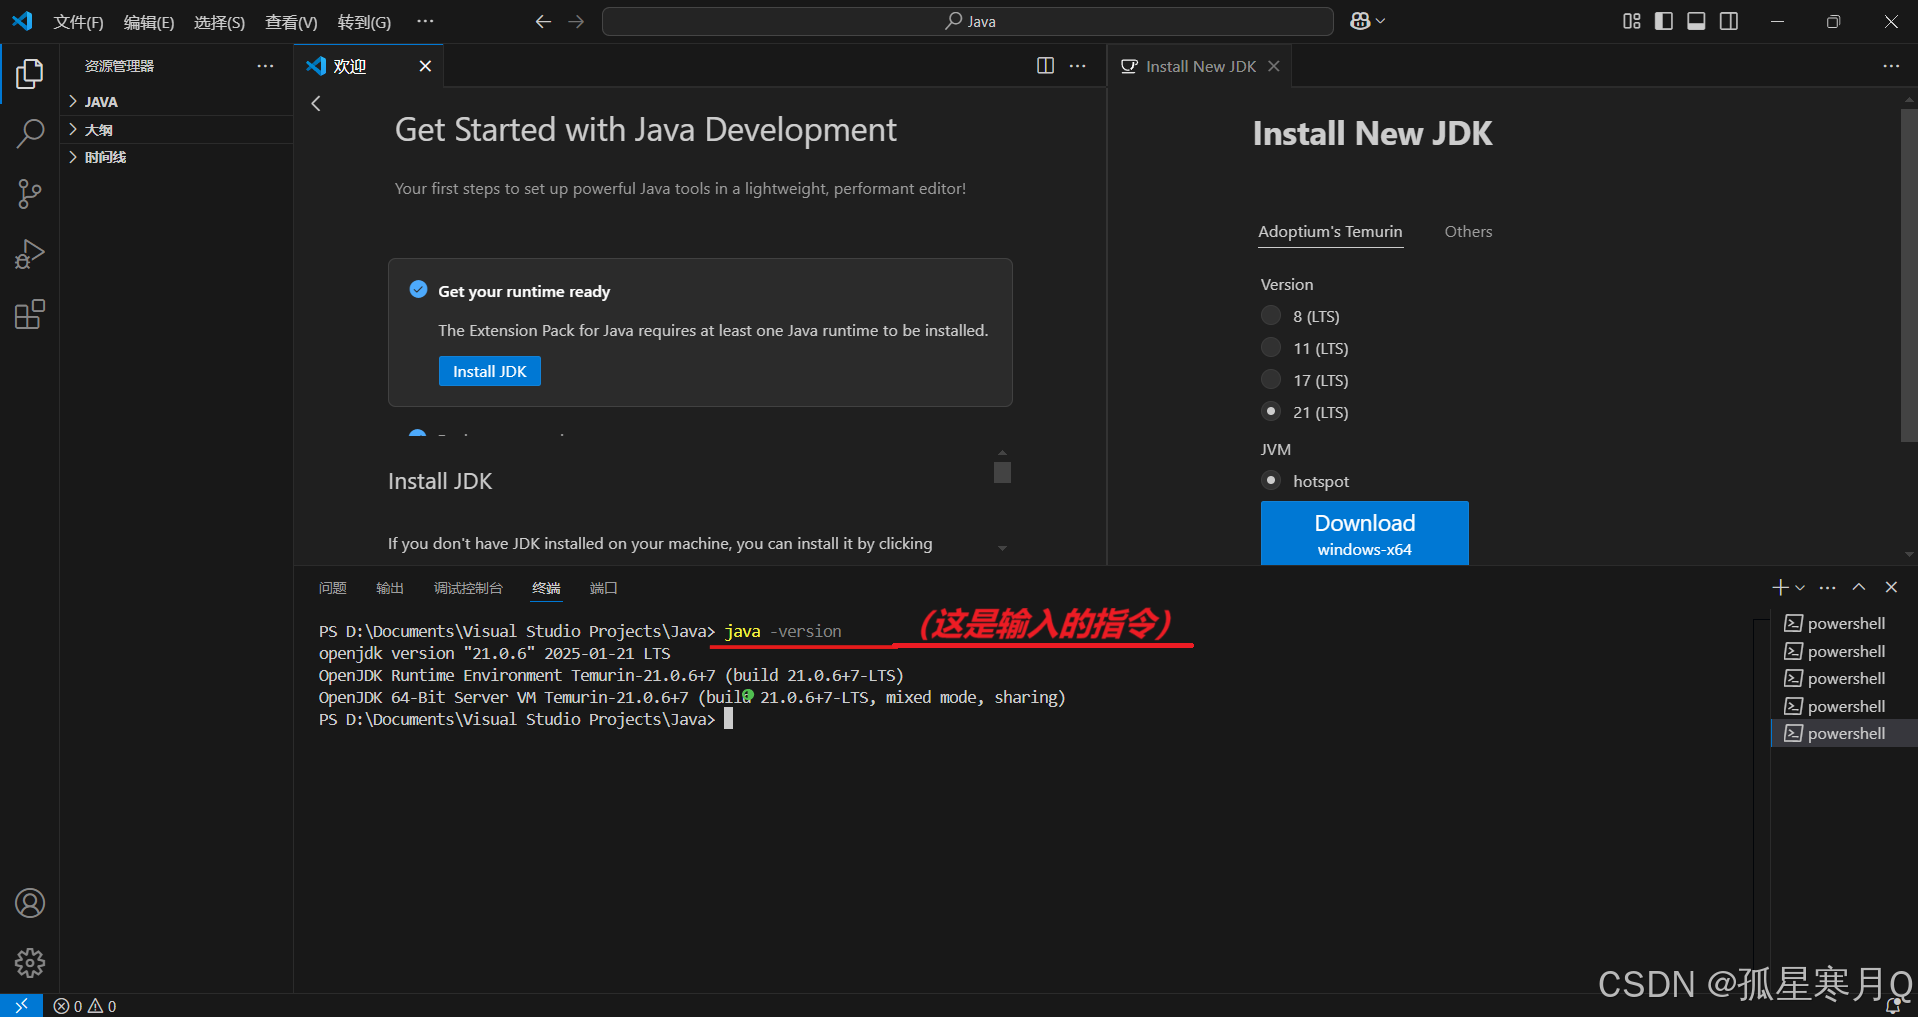
Task: Go back with the navigation arrow
Action: [543, 21]
